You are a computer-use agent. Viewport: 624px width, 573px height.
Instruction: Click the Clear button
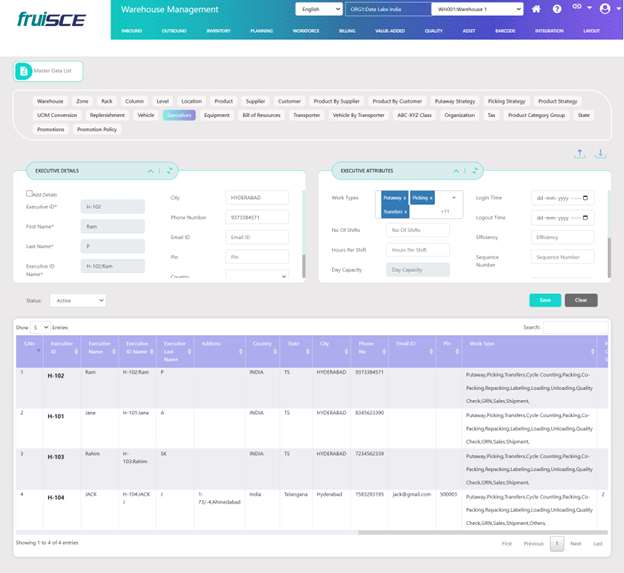[x=581, y=300]
